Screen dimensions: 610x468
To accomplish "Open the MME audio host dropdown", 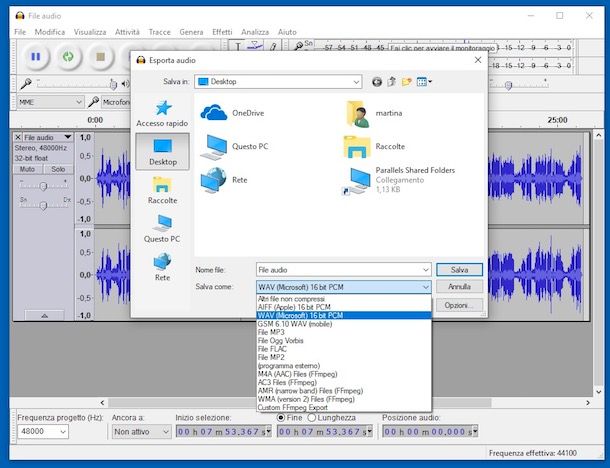I will 51,102.
